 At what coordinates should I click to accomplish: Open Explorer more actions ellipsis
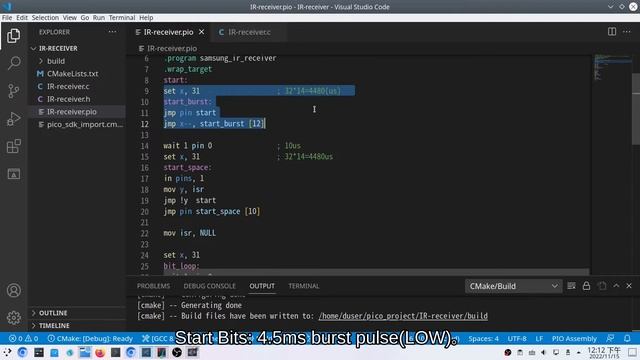112,32
